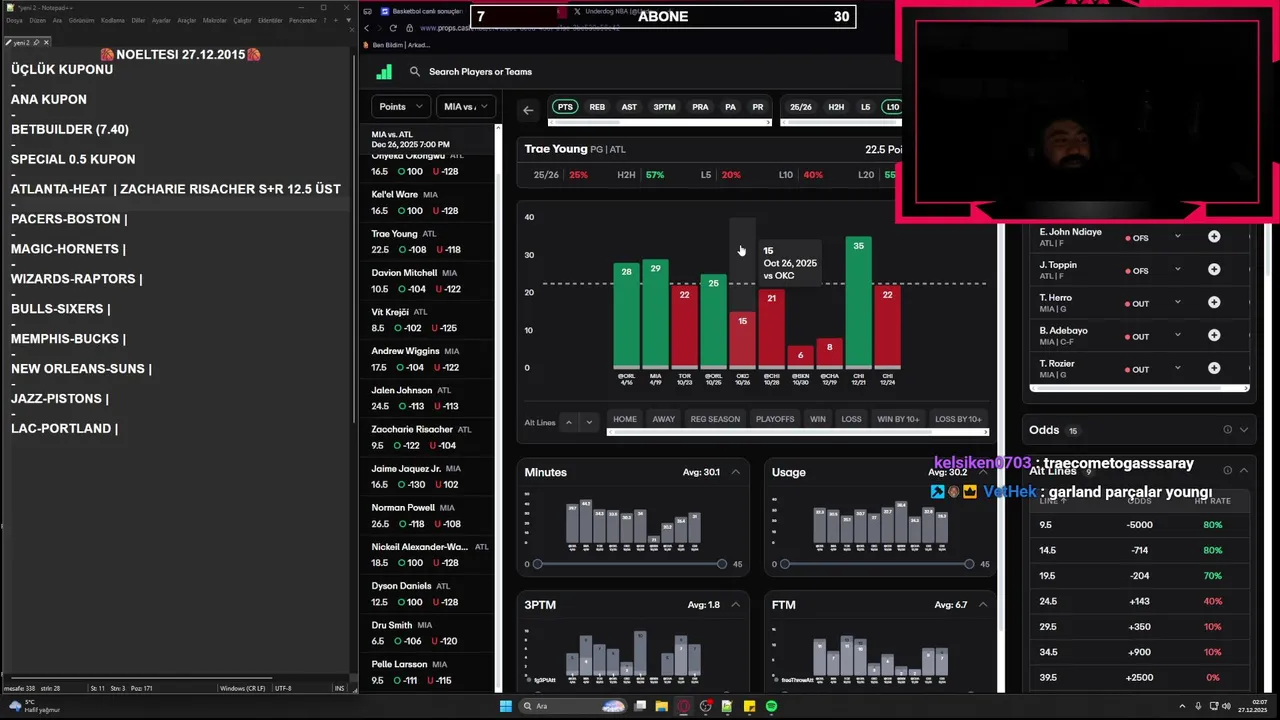Open Spotify from the taskbar

coord(772,706)
